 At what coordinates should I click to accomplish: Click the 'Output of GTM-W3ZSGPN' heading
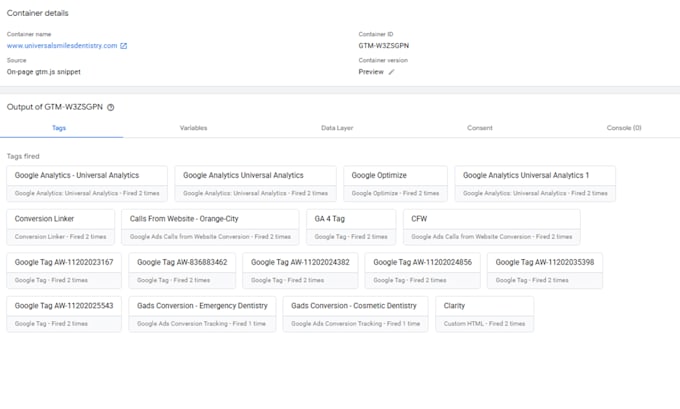pos(55,107)
